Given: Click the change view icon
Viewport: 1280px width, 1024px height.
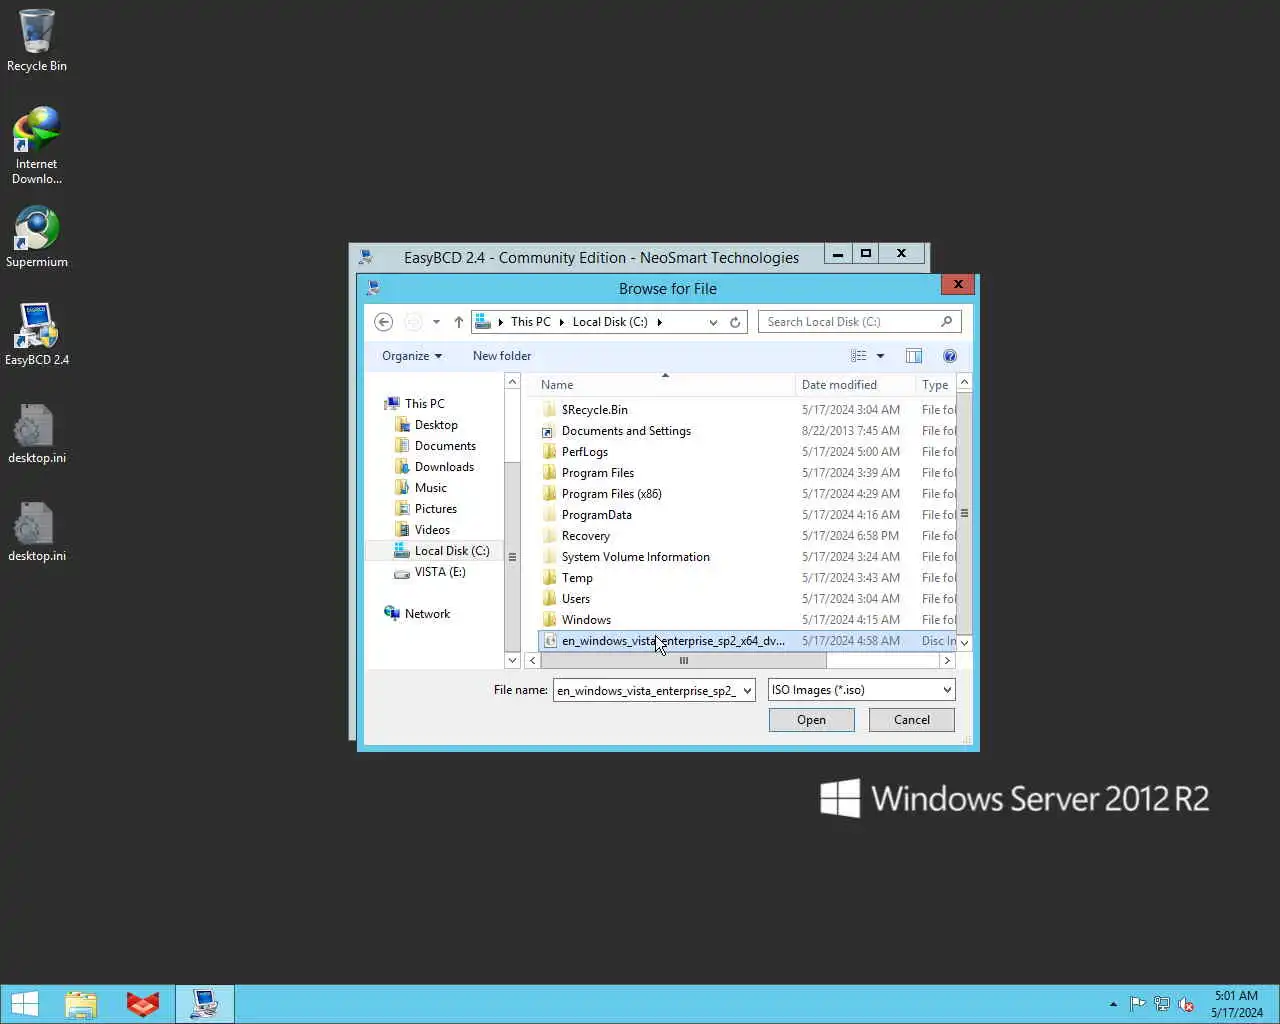Looking at the screenshot, I should (x=858, y=356).
